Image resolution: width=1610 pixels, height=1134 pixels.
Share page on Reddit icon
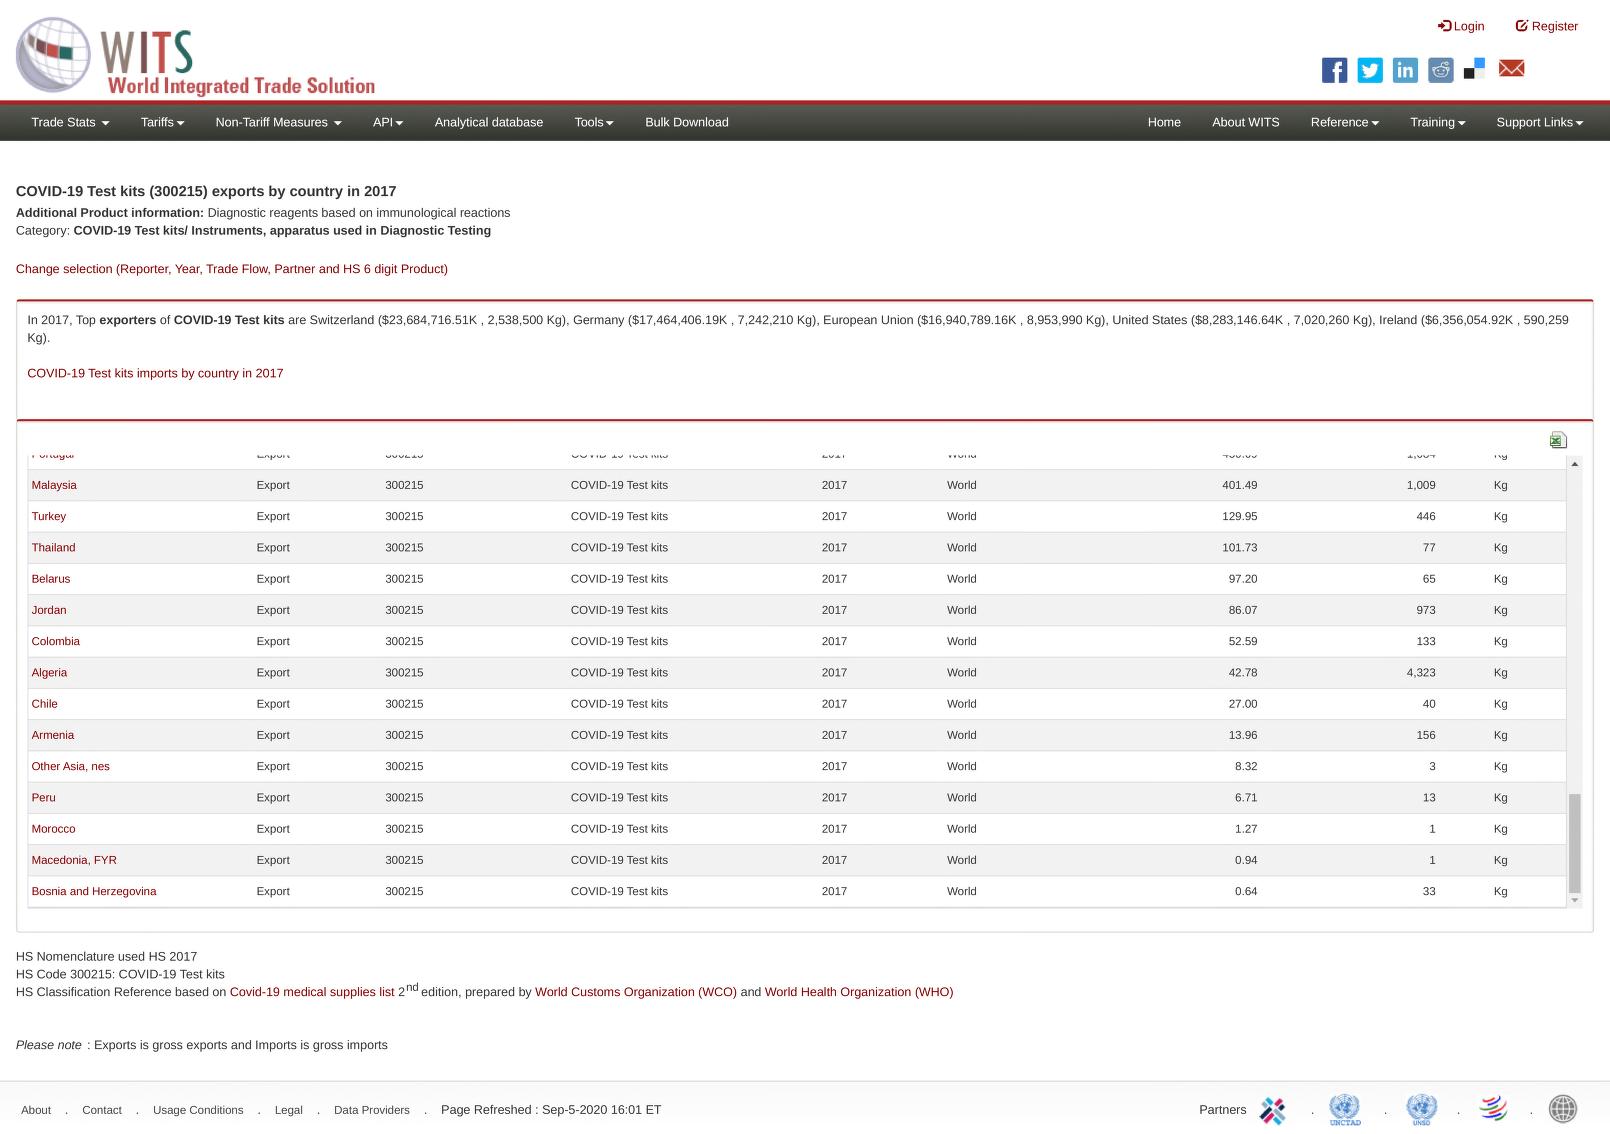coord(1441,70)
